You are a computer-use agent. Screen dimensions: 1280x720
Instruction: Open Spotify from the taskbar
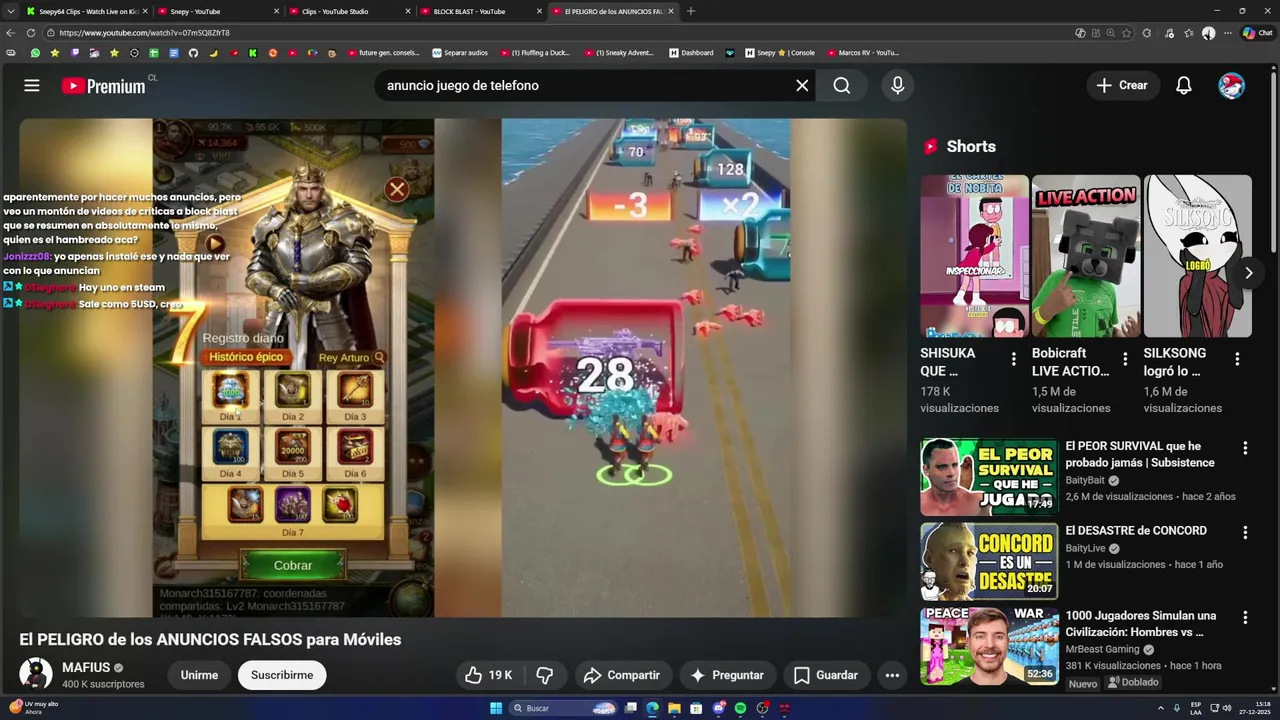click(740, 708)
